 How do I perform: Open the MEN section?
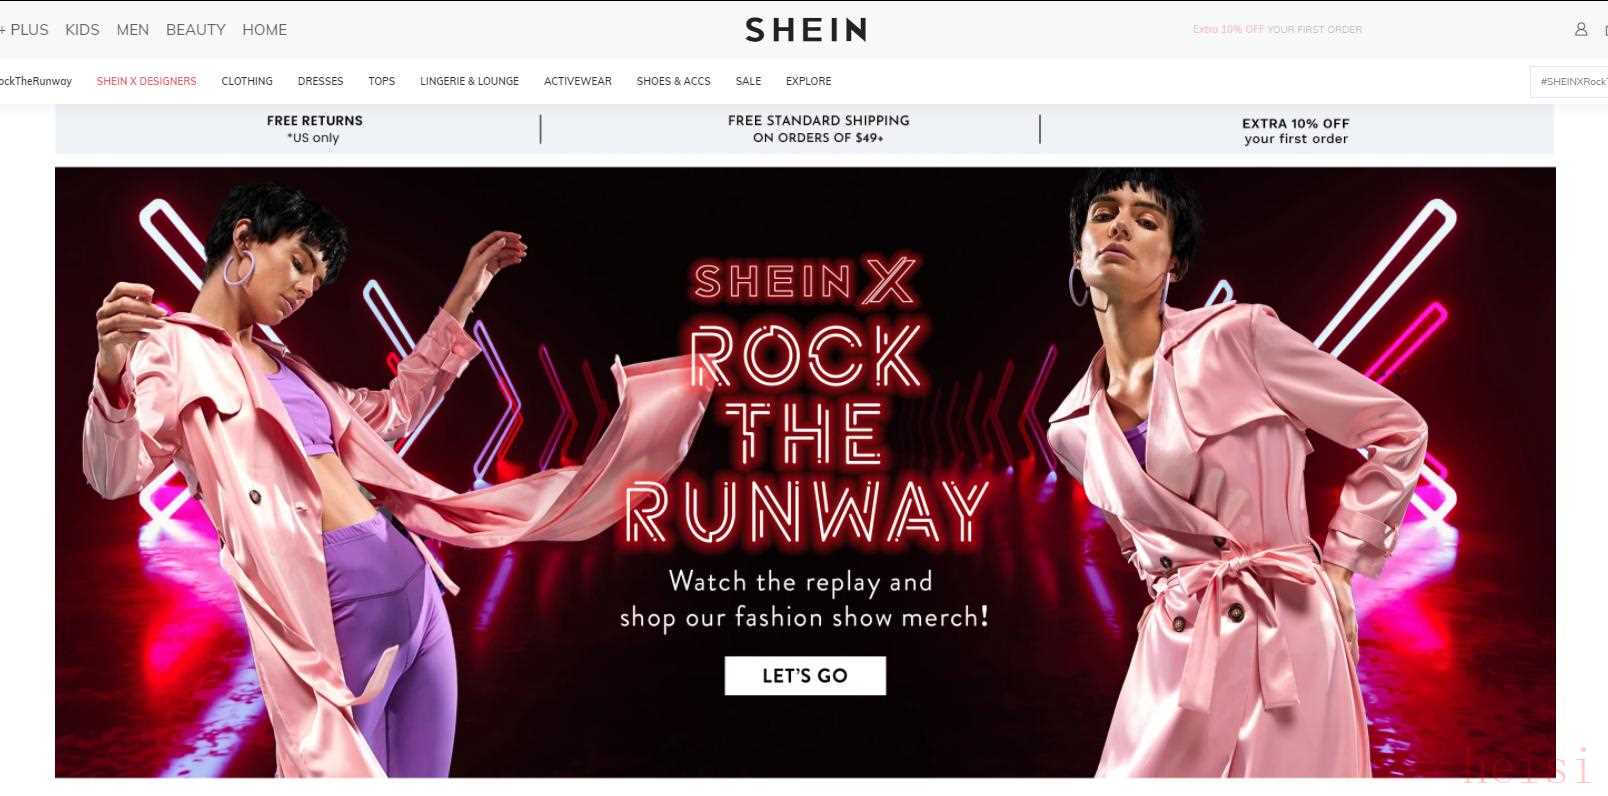133,30
